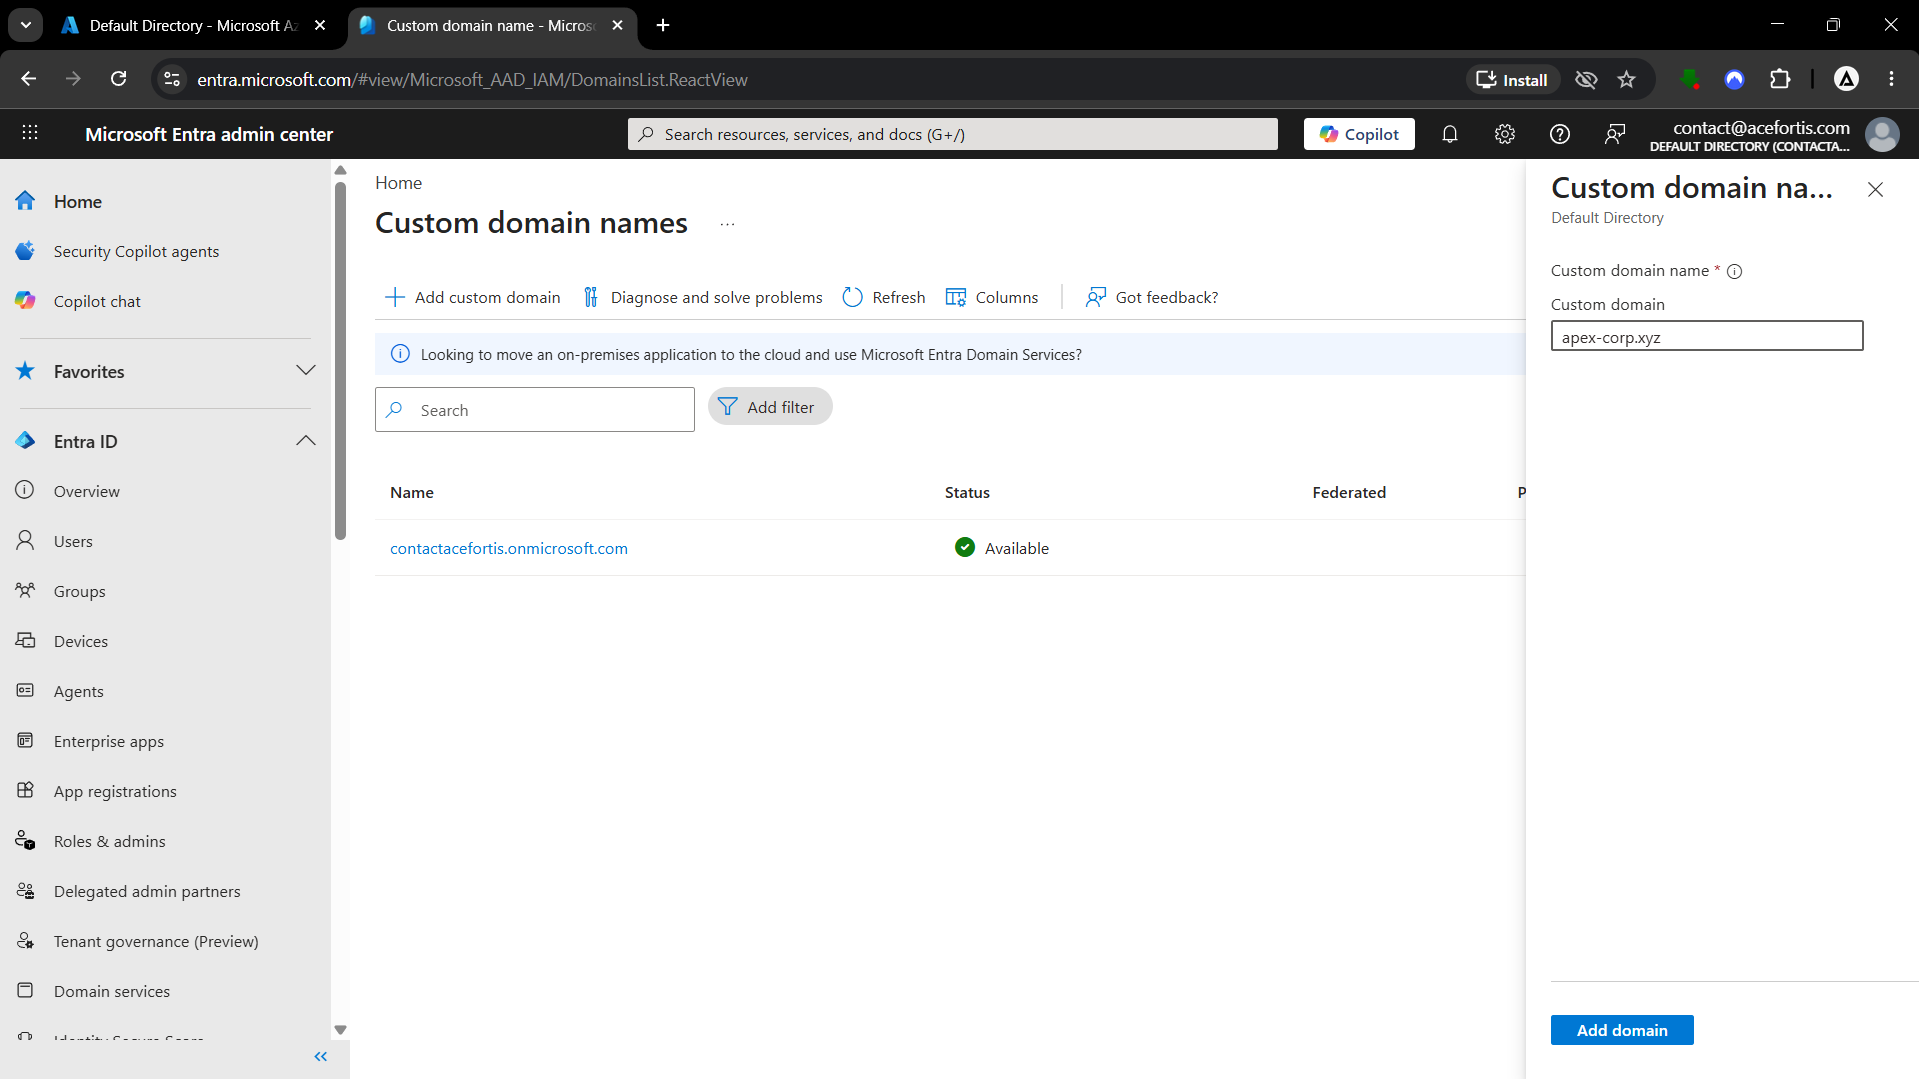Open the Columns chooser
Screen dimensions: 1919x1079
click(992, 297)
